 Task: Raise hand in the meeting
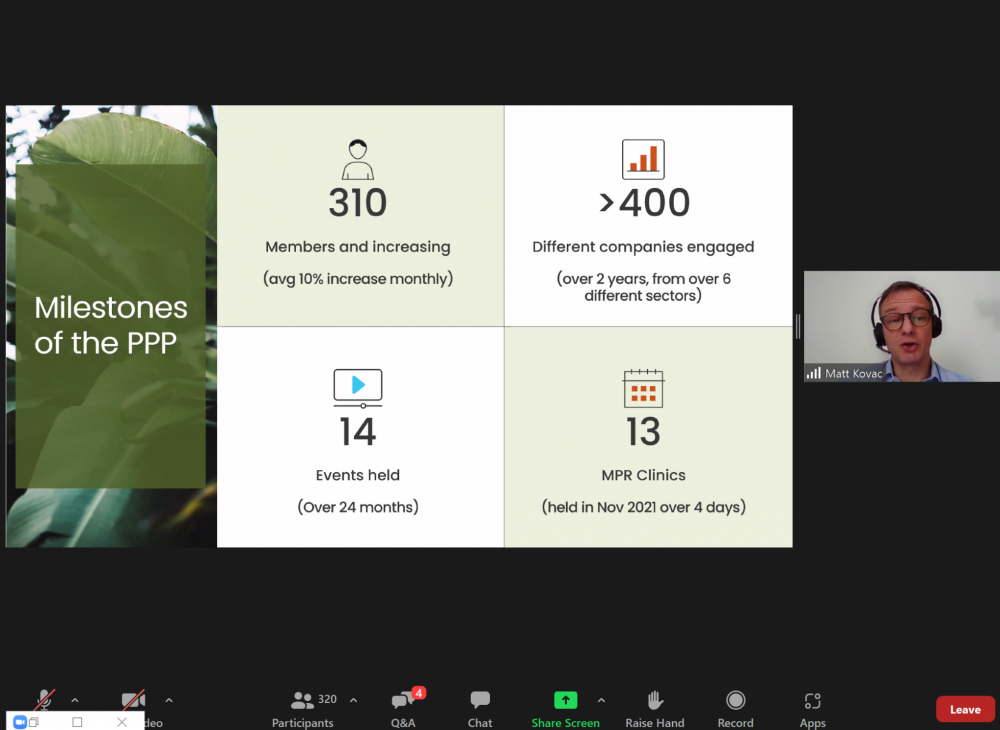click(655, 708)
